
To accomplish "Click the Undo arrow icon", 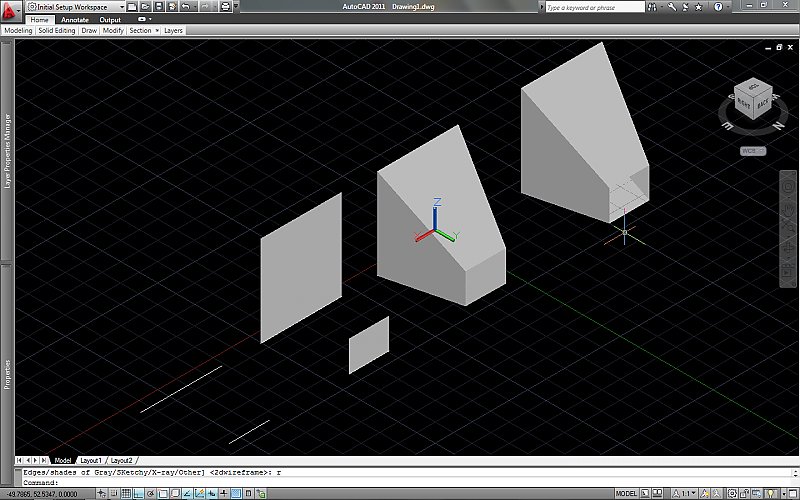I will [x=186, y=7].
